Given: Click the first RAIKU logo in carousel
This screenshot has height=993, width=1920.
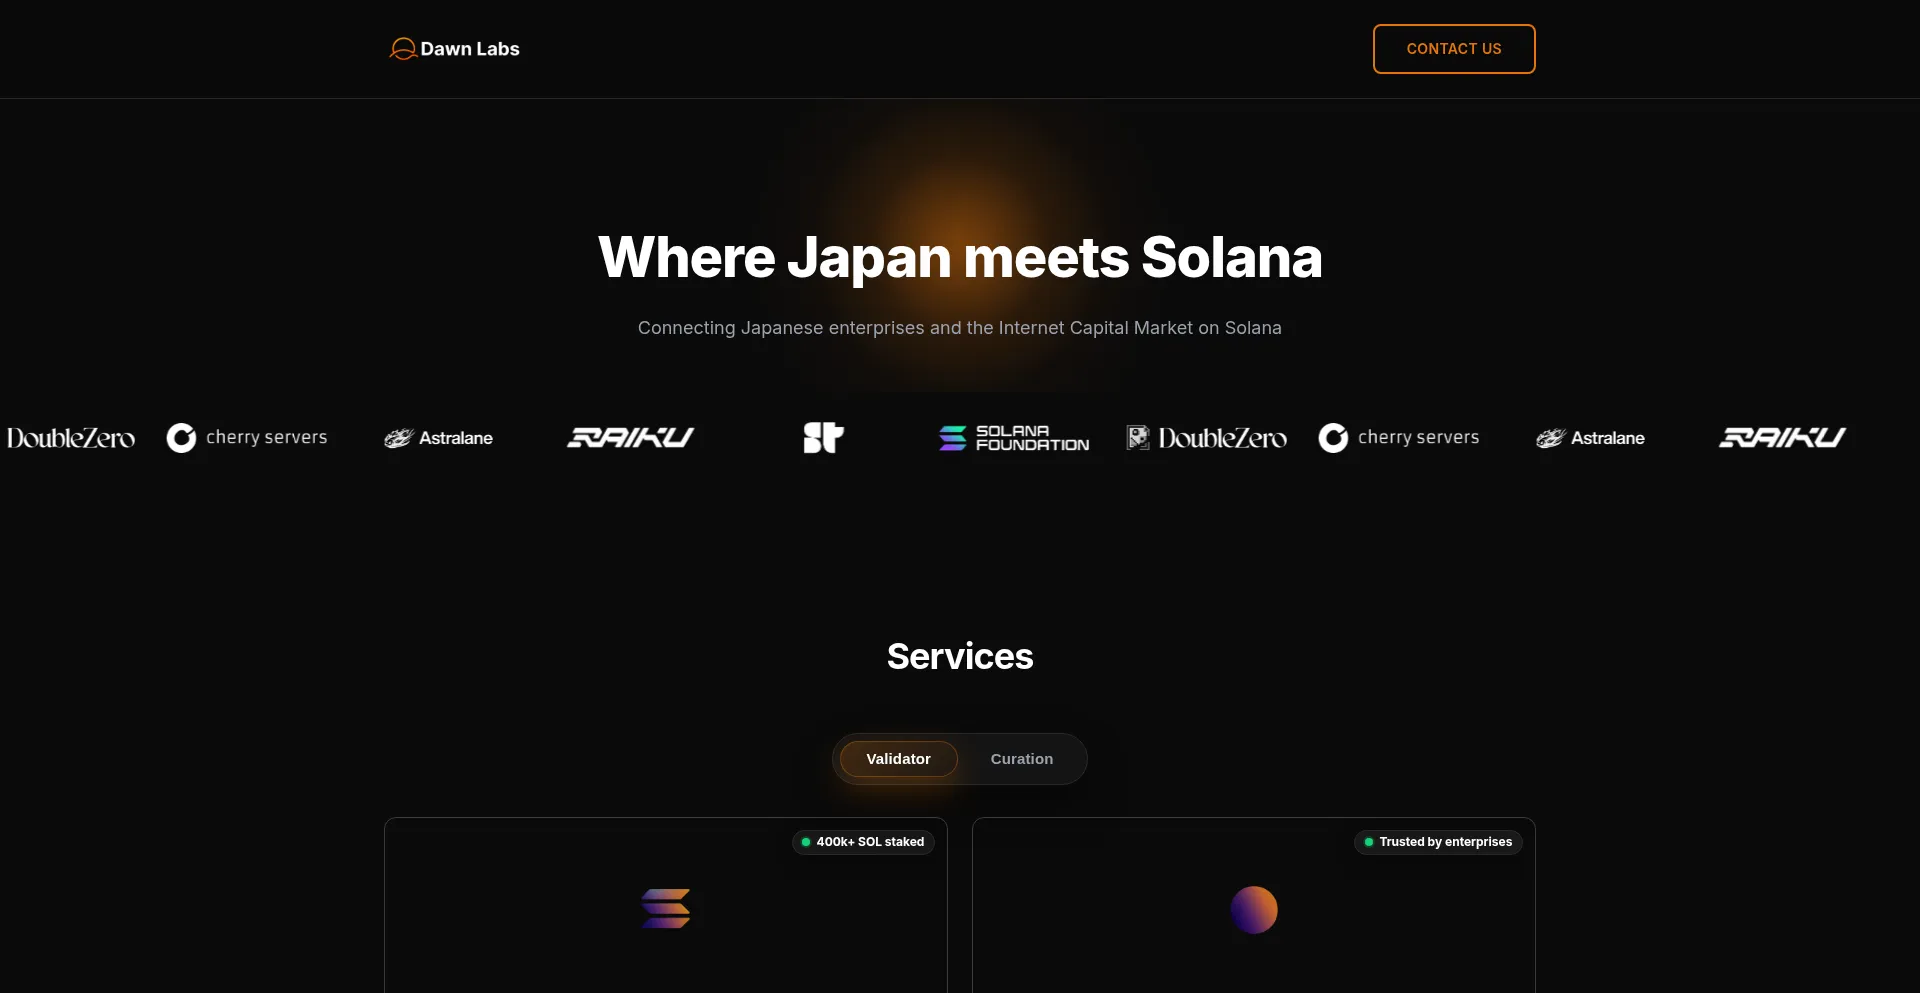Looking at the screenshot, I should pyautogui.click(x=630, y=438).
